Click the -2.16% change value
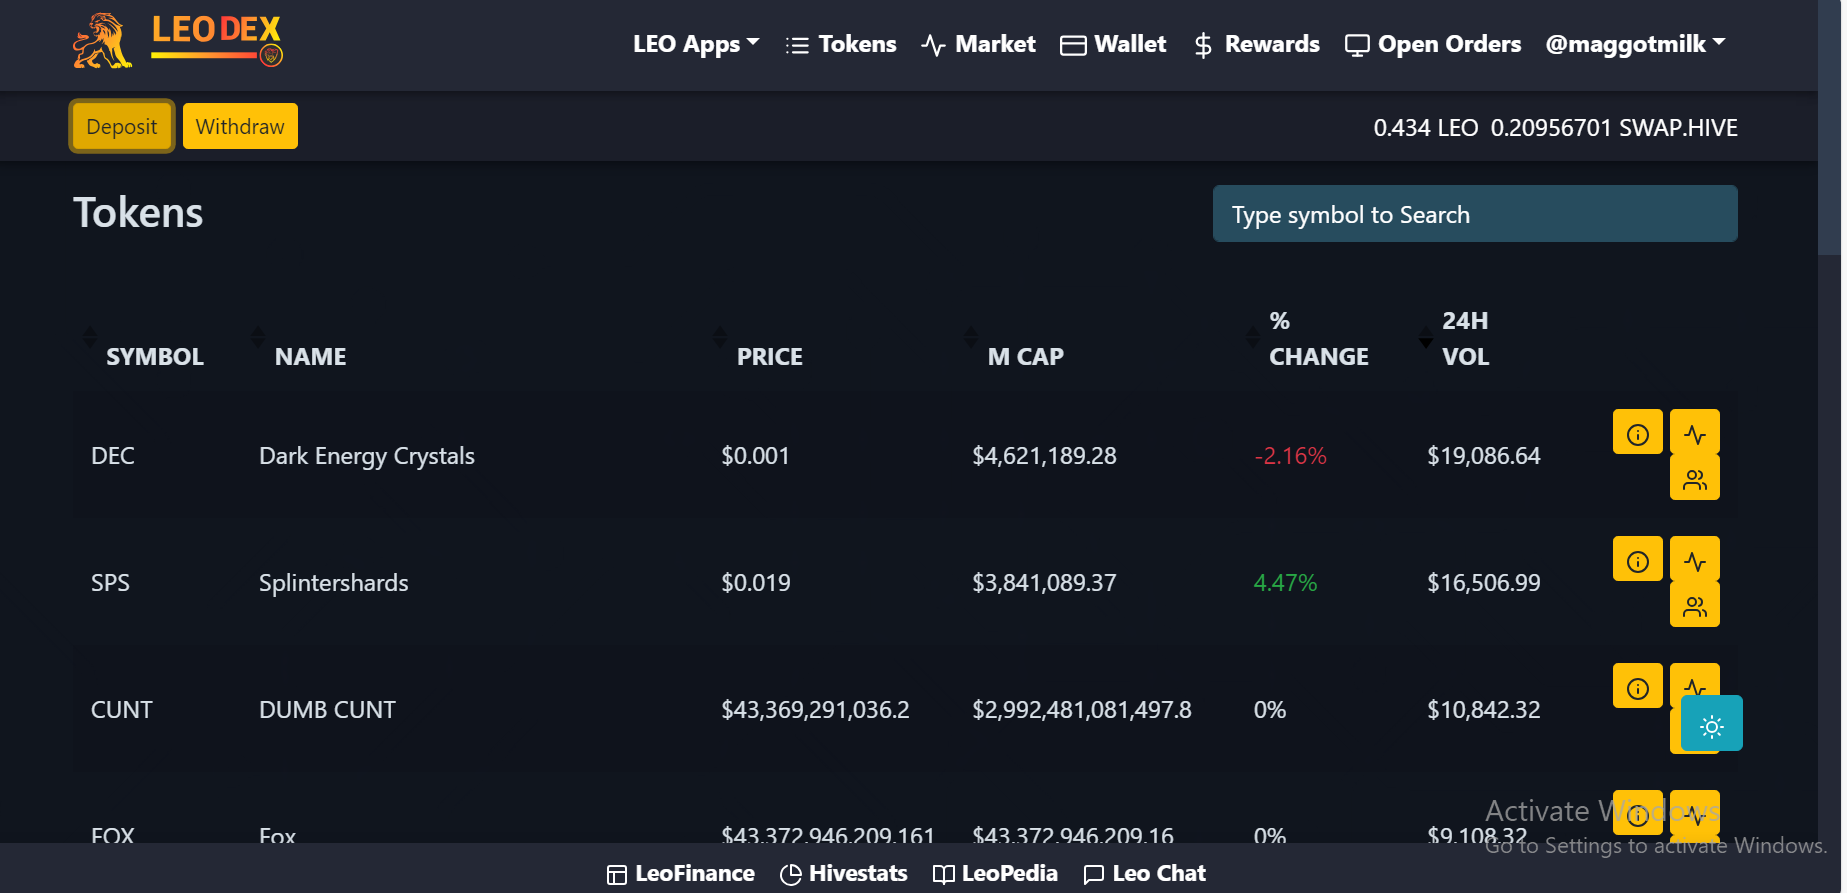 (x=1290, y=456)
